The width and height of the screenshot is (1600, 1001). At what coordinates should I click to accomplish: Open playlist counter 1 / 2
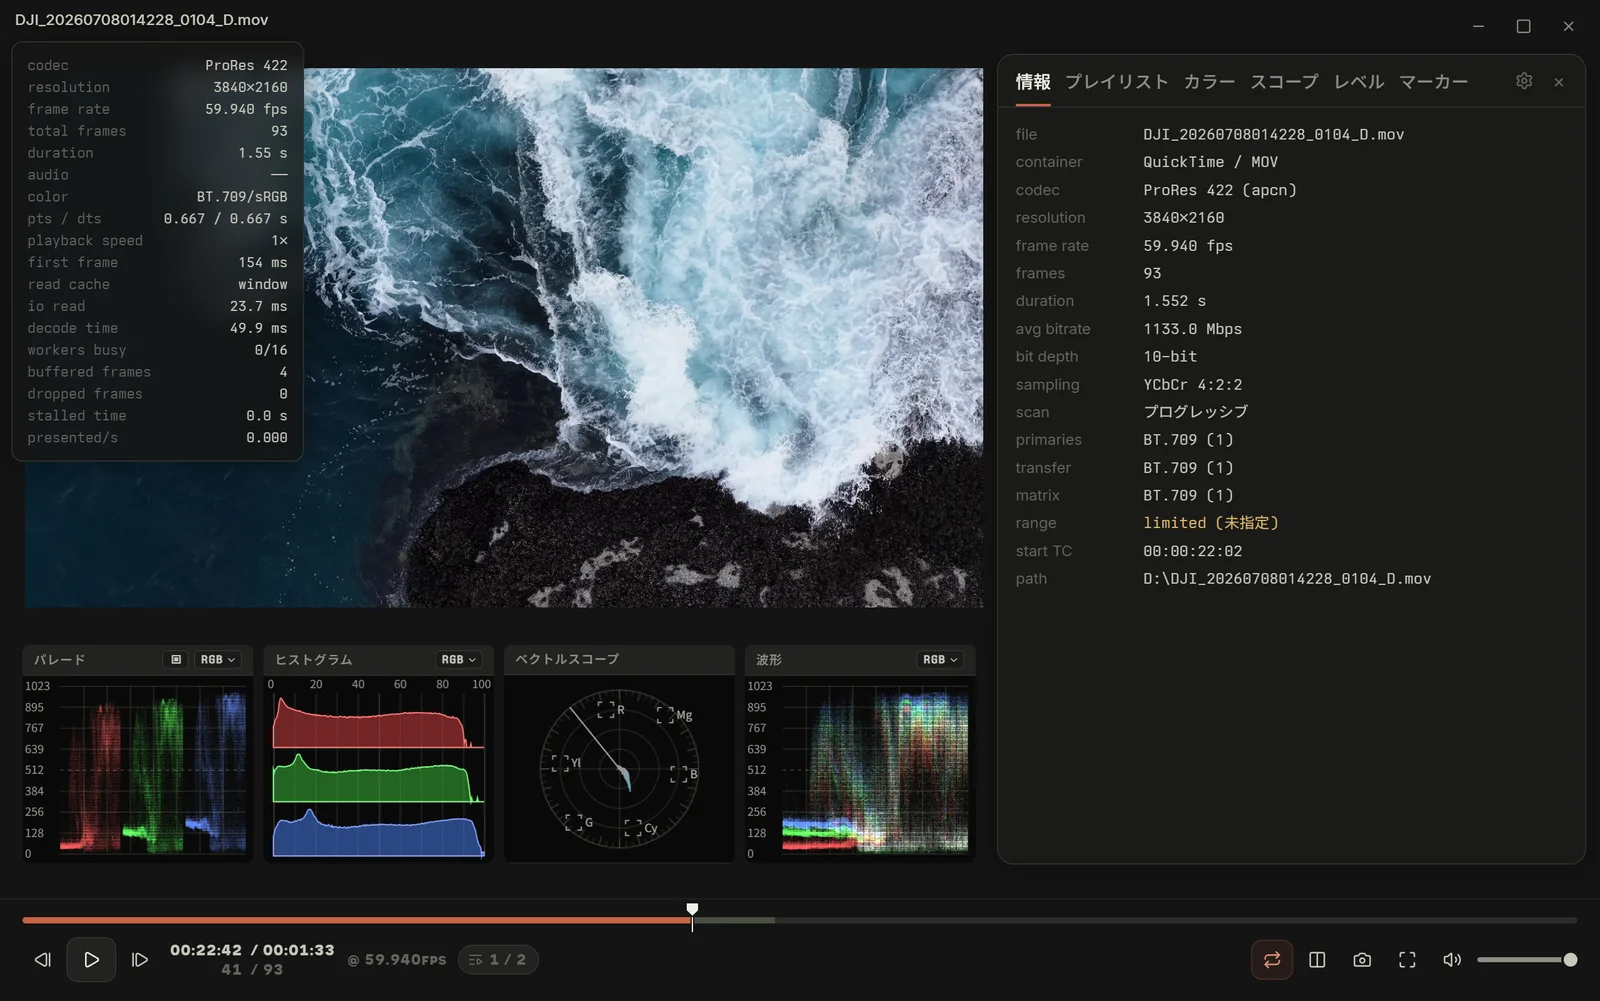[498, 960]
